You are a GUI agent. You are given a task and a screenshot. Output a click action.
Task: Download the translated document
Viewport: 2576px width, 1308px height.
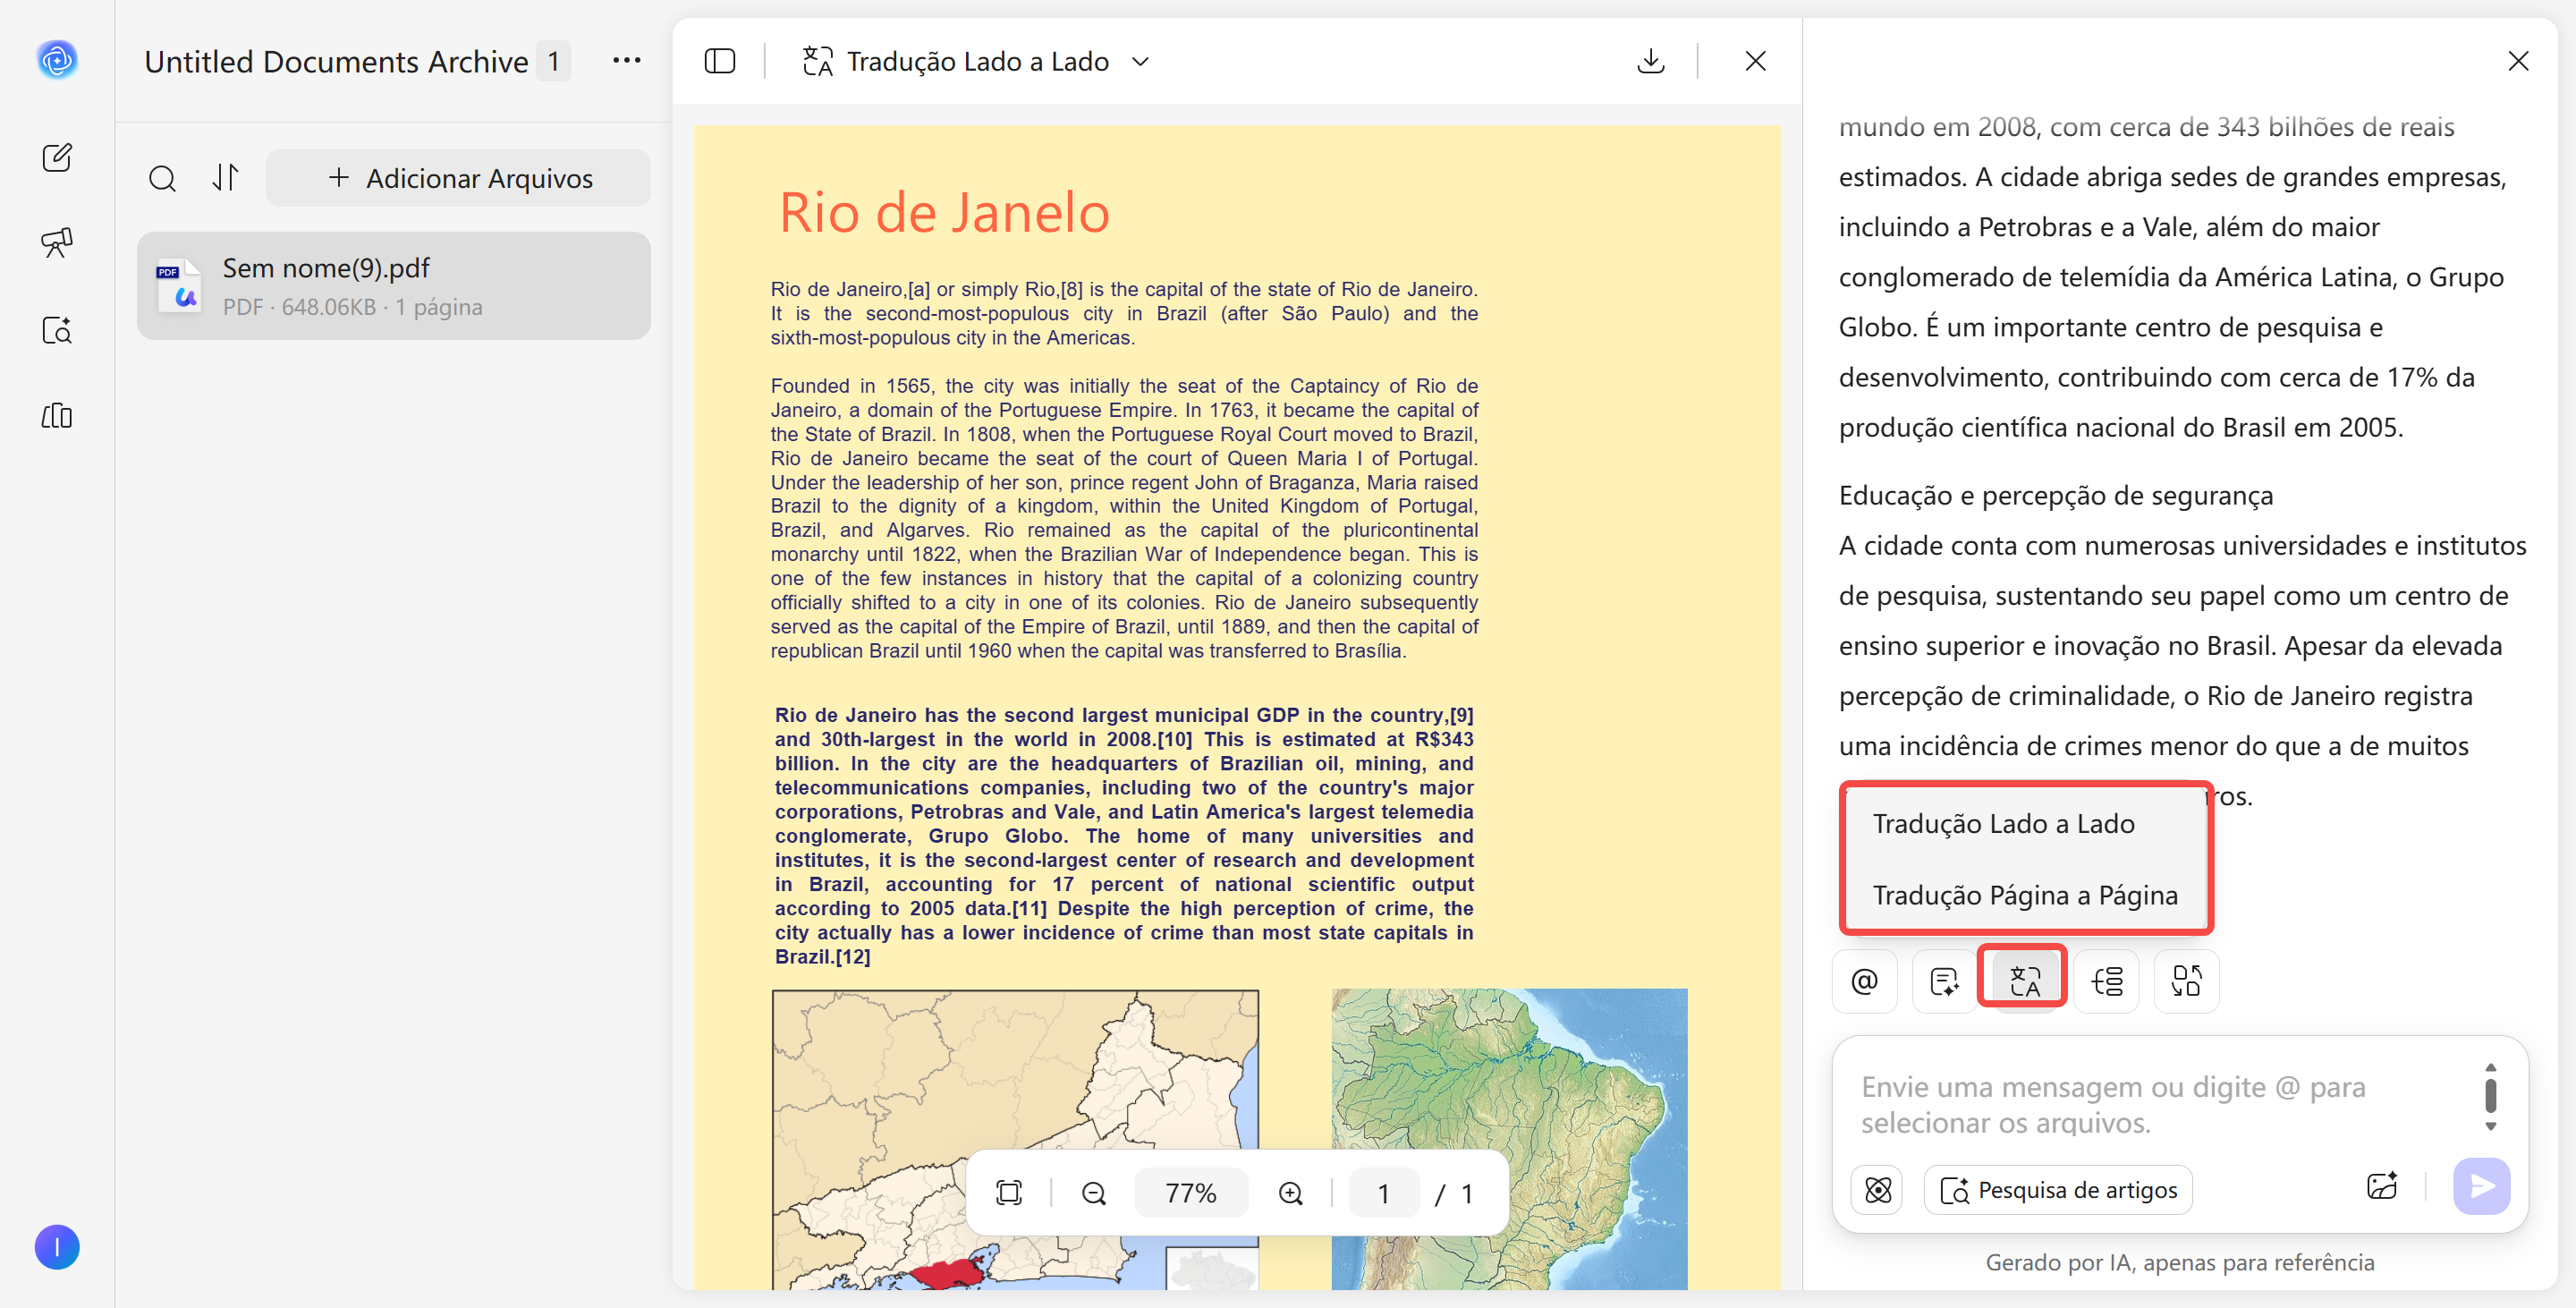[1651, 61]
